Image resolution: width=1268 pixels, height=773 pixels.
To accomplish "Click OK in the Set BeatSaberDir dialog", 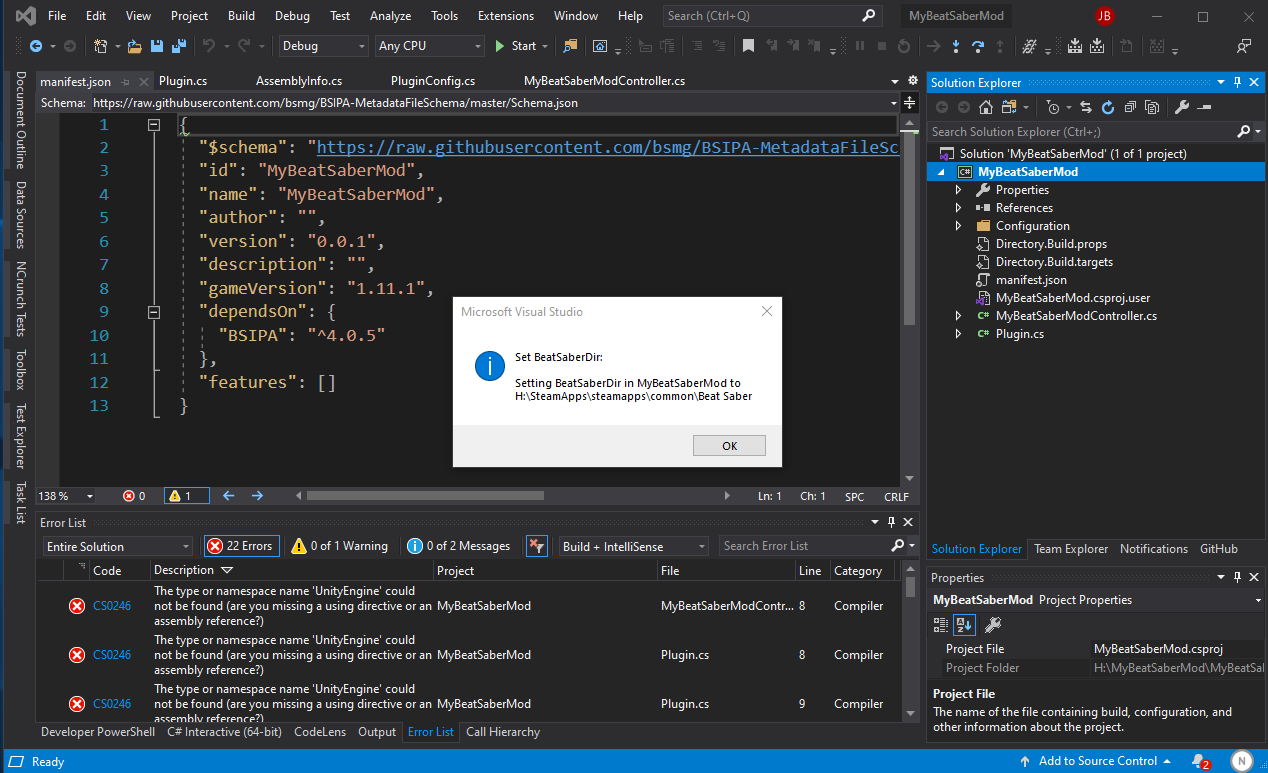I will pyautogui.click(x=729, y=446).
